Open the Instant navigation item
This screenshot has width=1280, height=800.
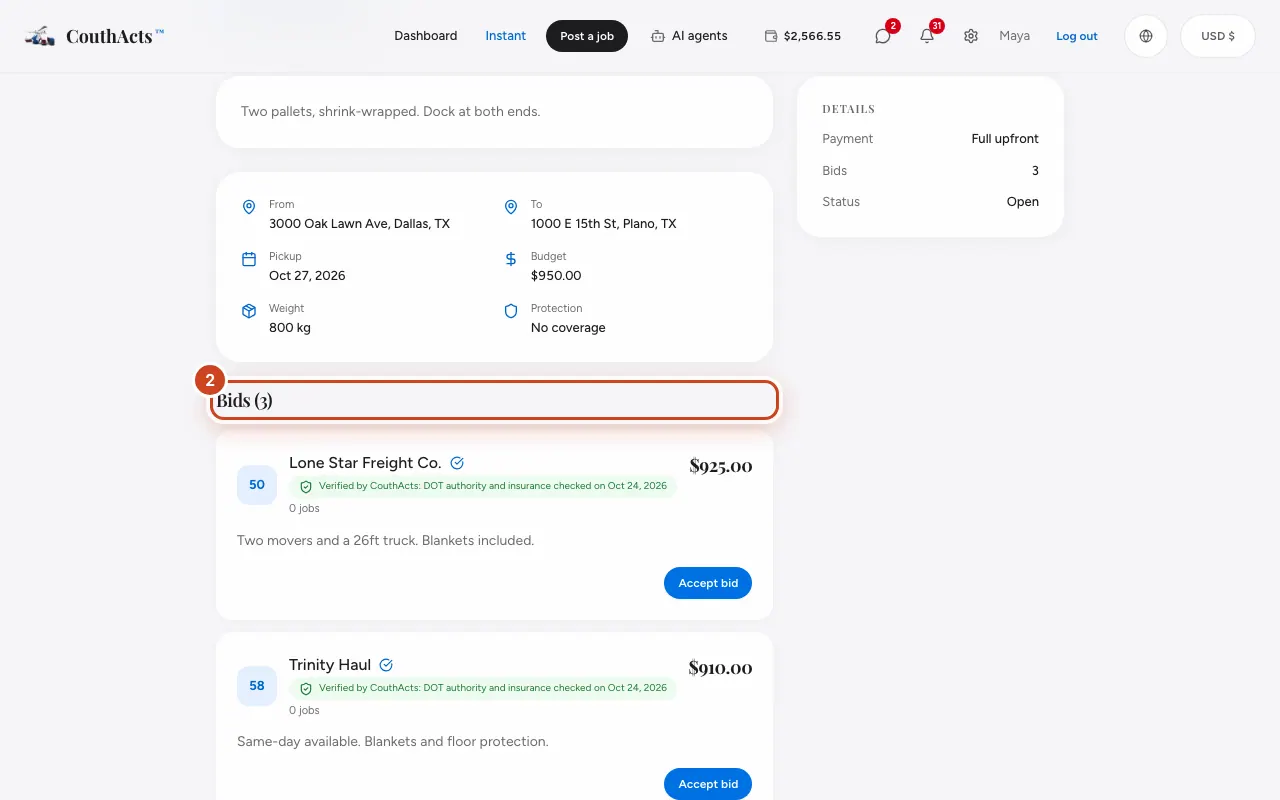506,36
